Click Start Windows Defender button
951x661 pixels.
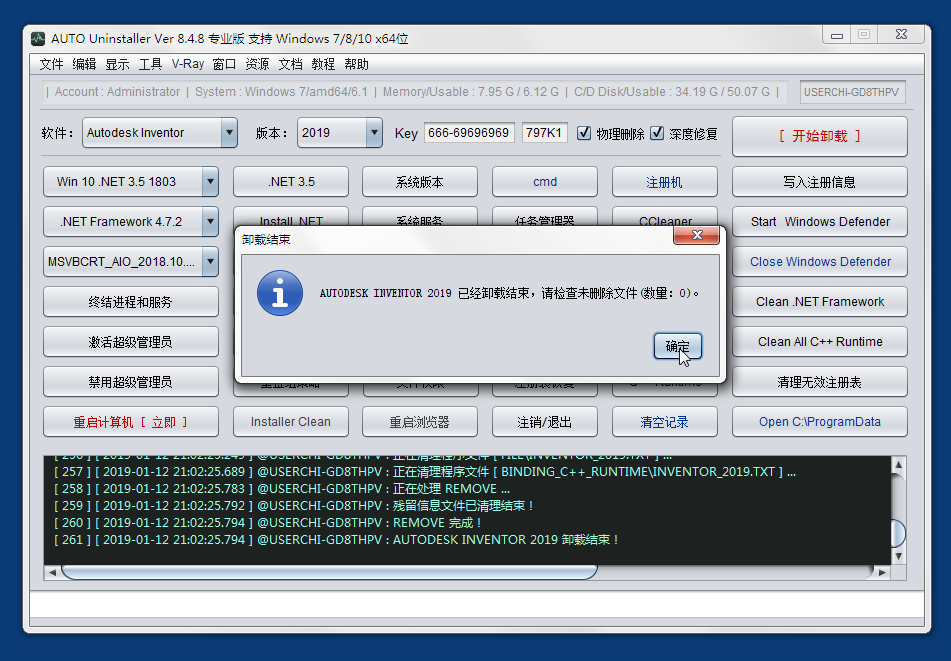tap(819, 221)
